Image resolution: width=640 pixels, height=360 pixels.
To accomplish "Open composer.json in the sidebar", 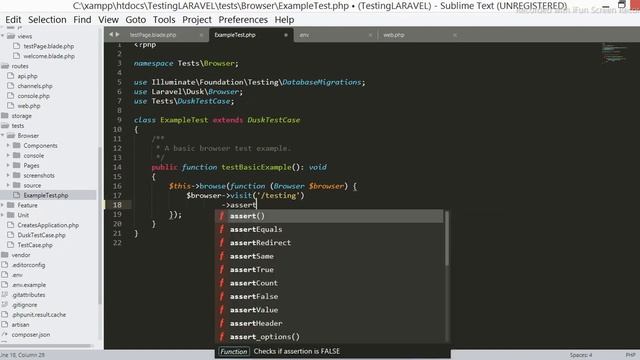I will [31, 334].
